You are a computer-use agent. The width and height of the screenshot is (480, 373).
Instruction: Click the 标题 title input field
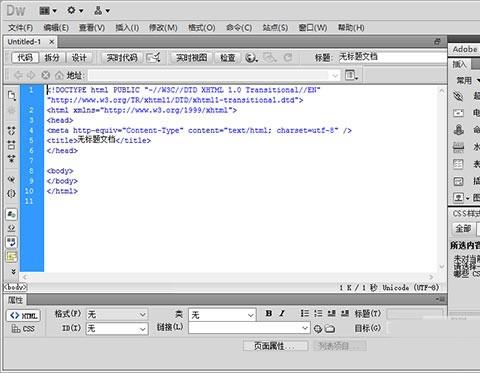point(392,57)
